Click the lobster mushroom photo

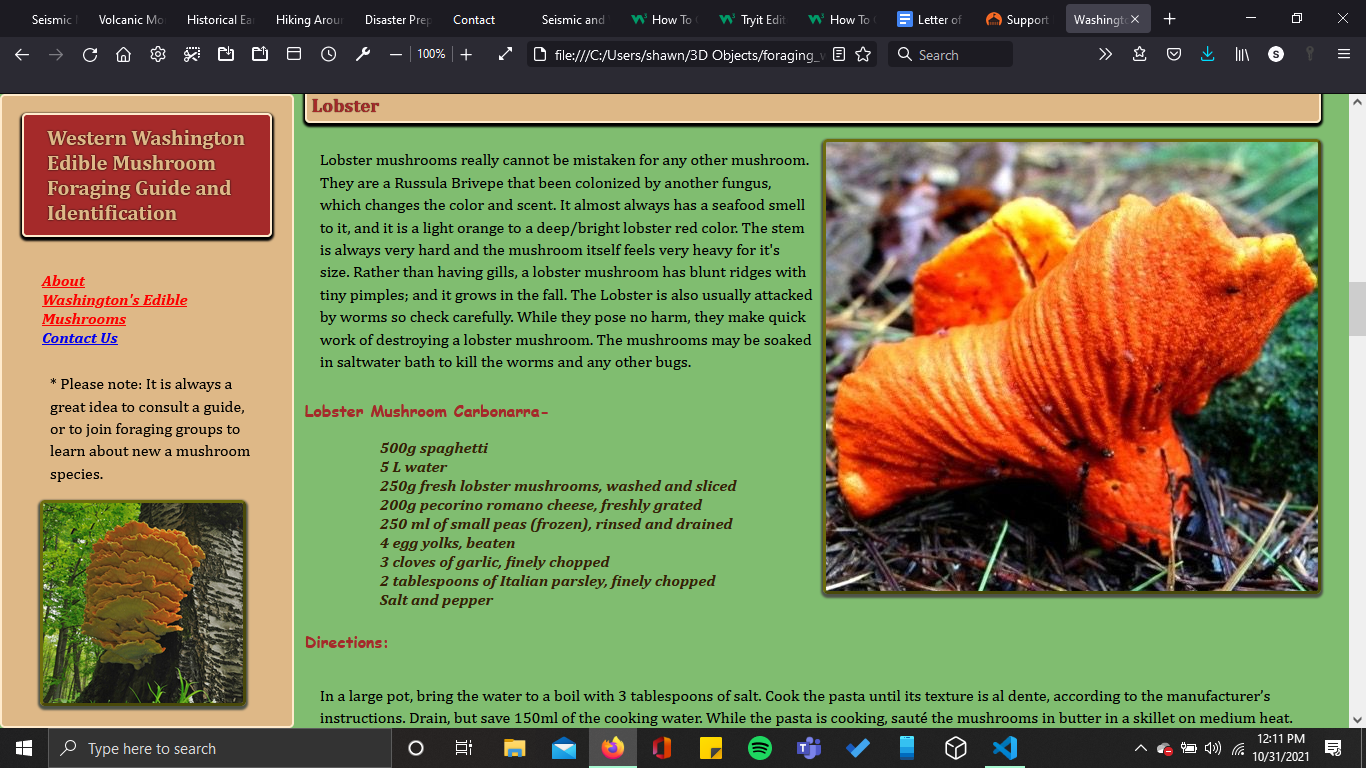click(x=1071, y=366)
